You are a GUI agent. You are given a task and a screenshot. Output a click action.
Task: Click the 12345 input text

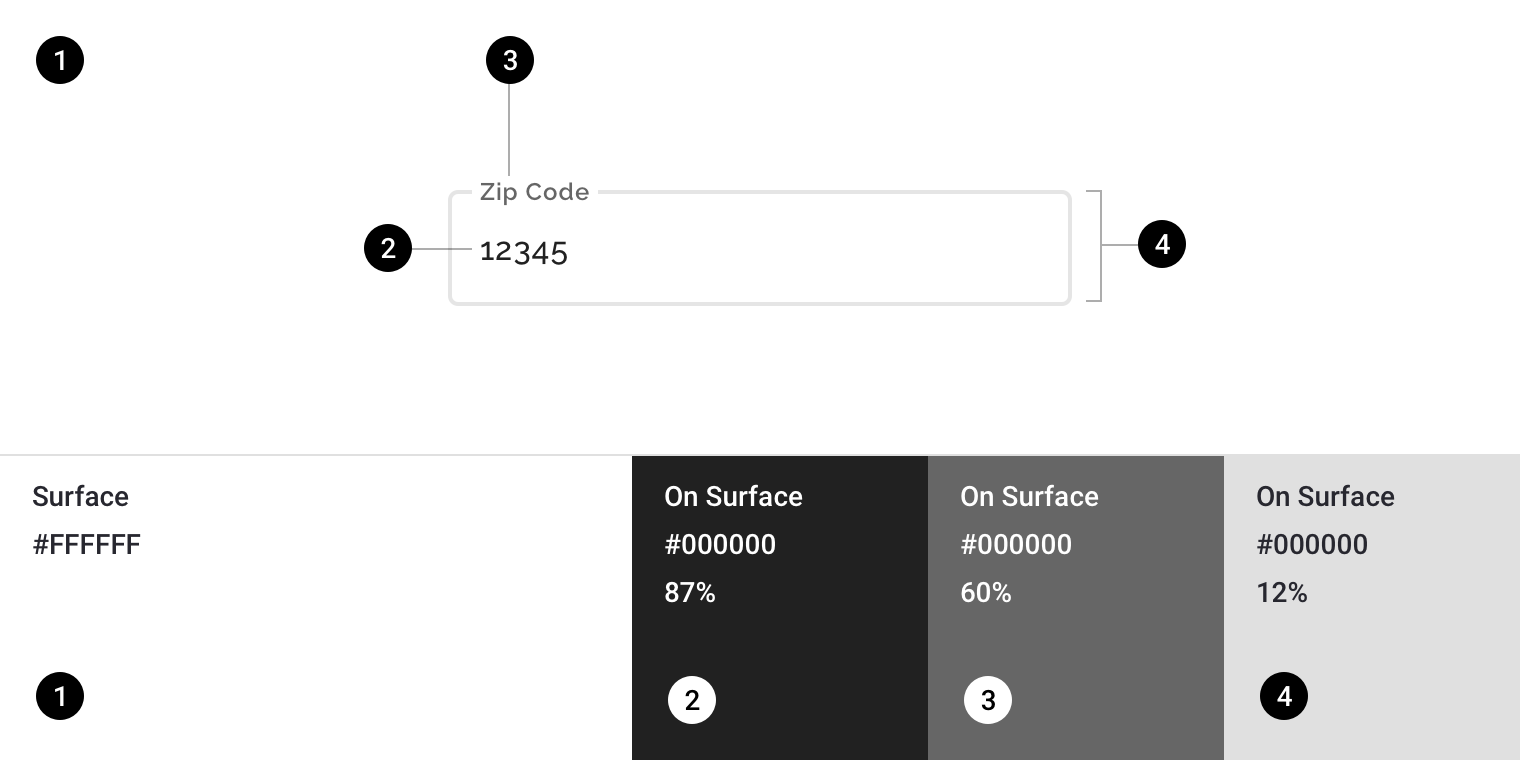coord(523,252)
